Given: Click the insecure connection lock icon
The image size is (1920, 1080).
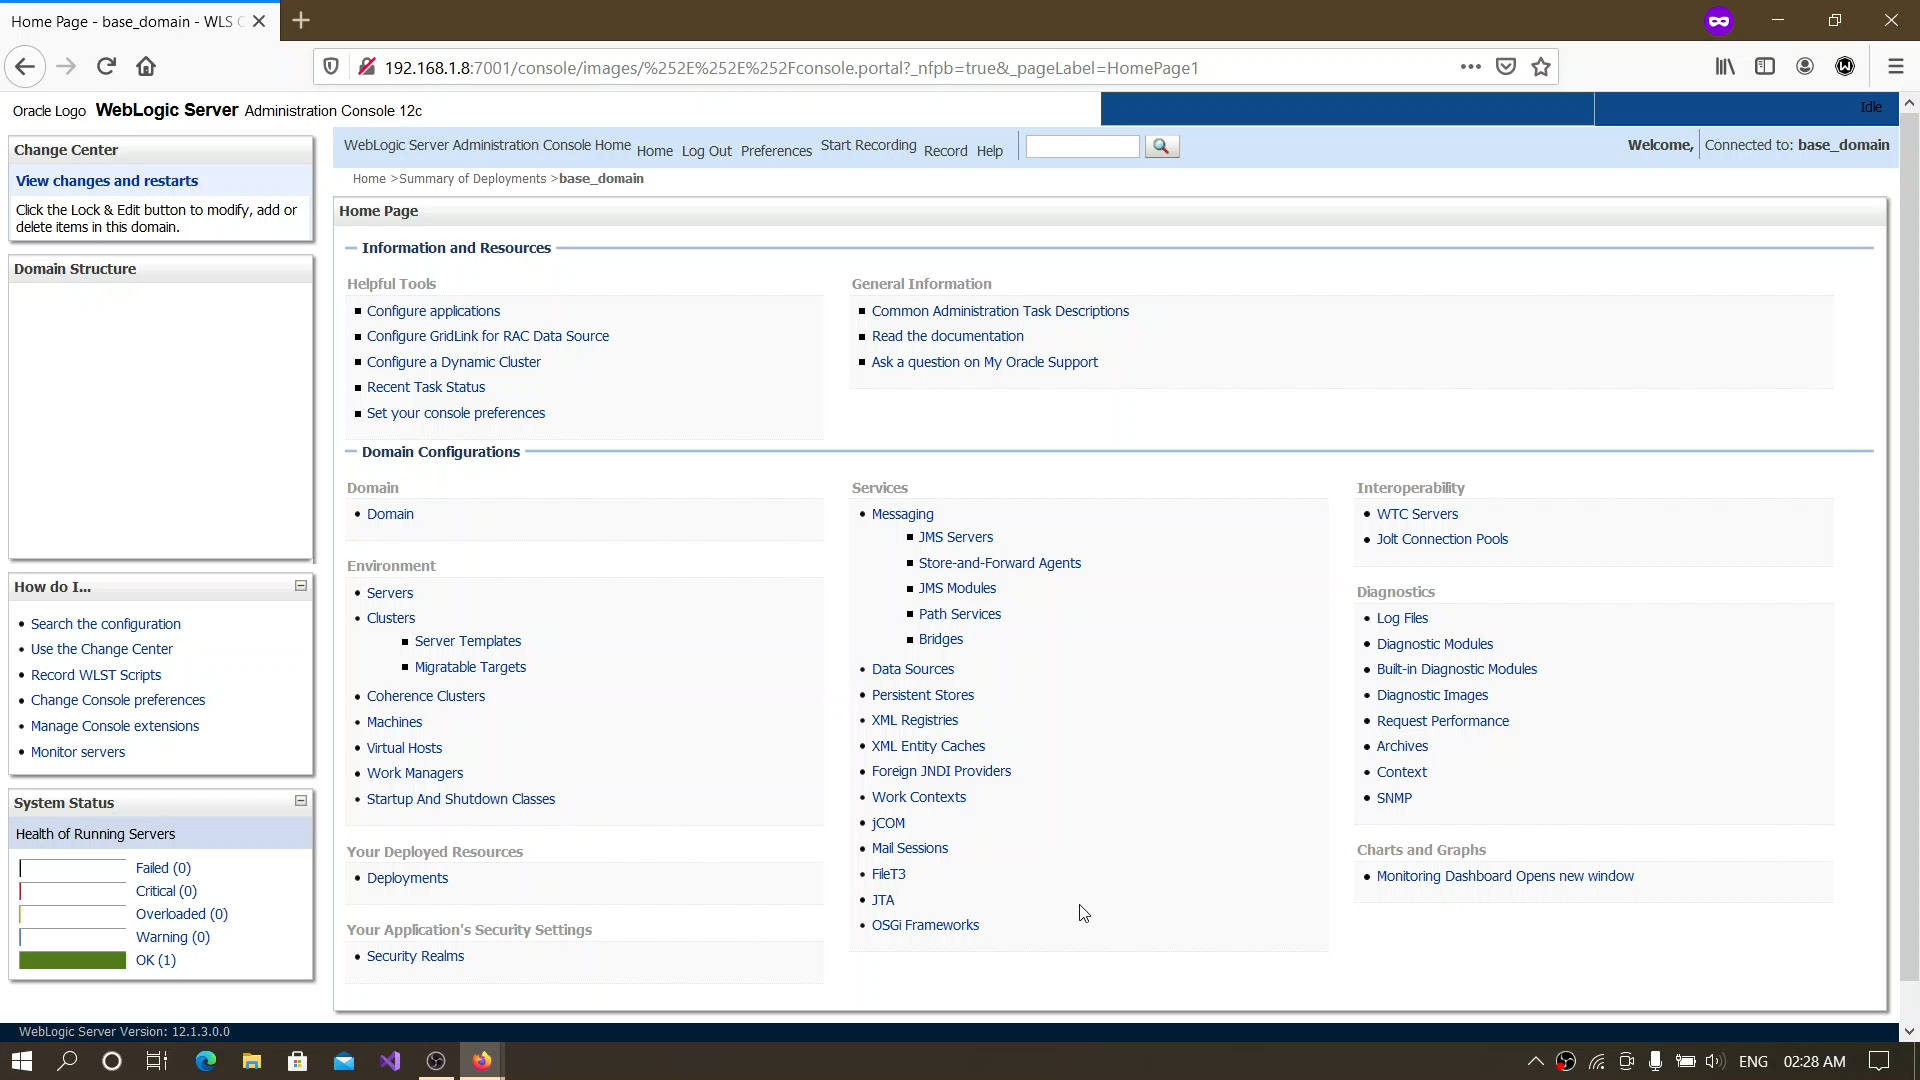Looking at the screenshot, I should point(367,67).
